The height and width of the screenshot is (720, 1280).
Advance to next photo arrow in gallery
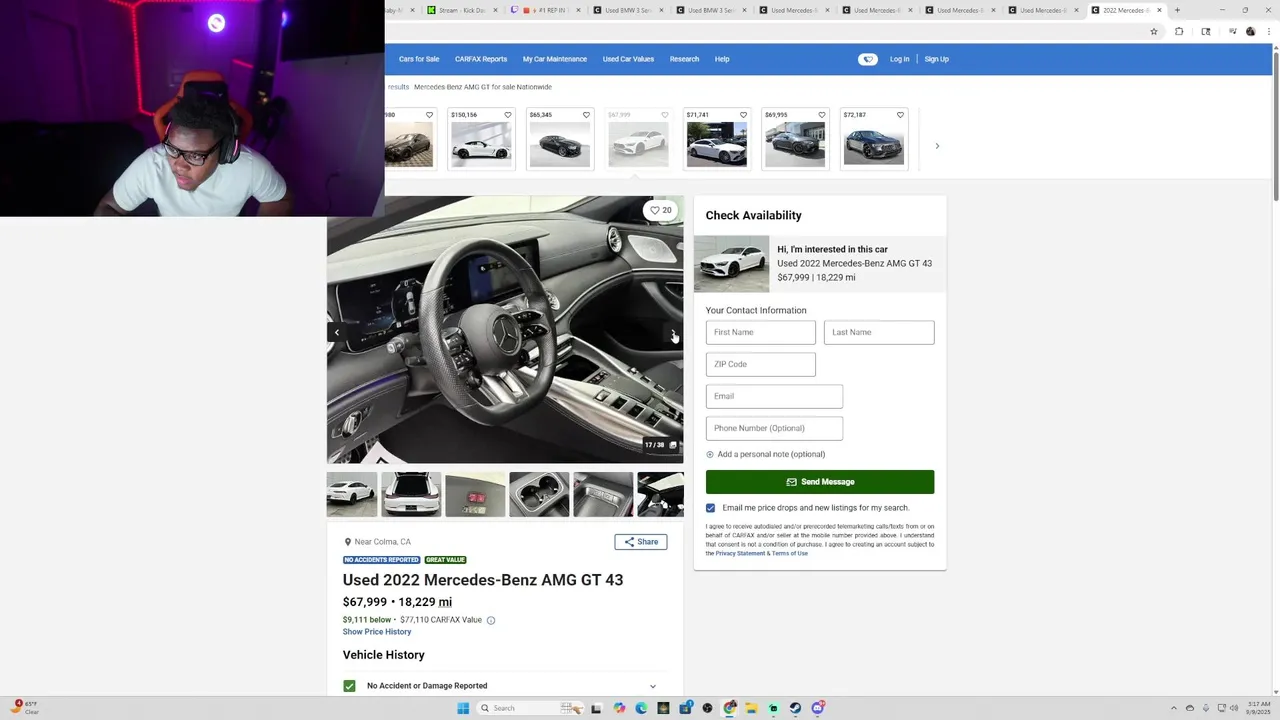tap(674, 332)
